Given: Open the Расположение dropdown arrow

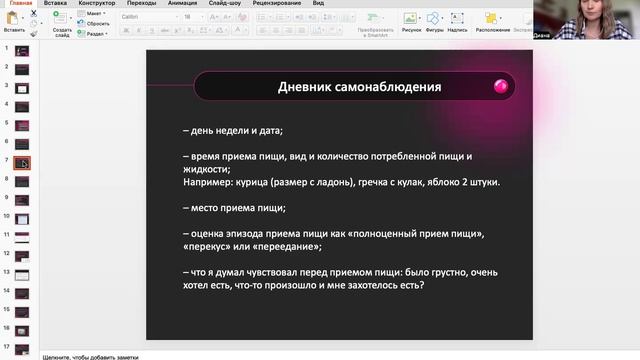Looking at the screenshot, I should pos(501,18).
